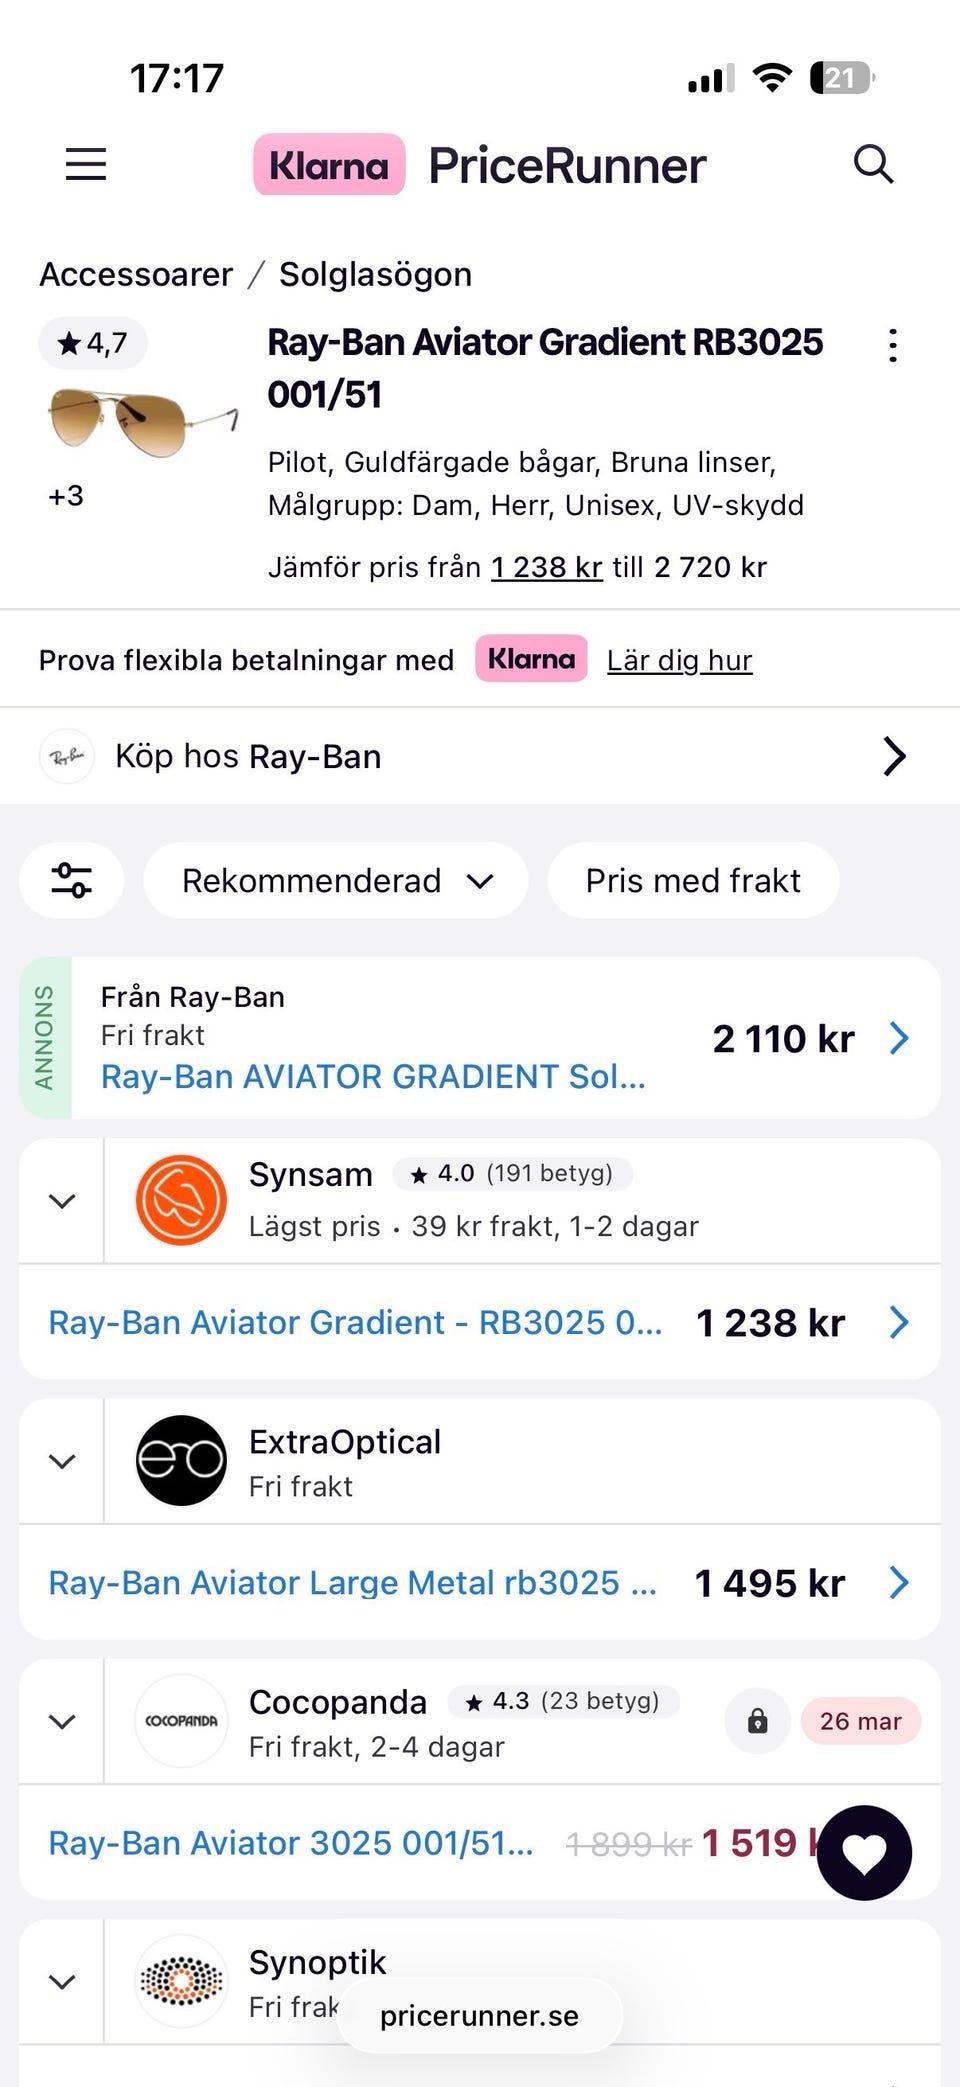Open the hamburger menu
Screen dimensions: 960x2087
coord(86,164)
